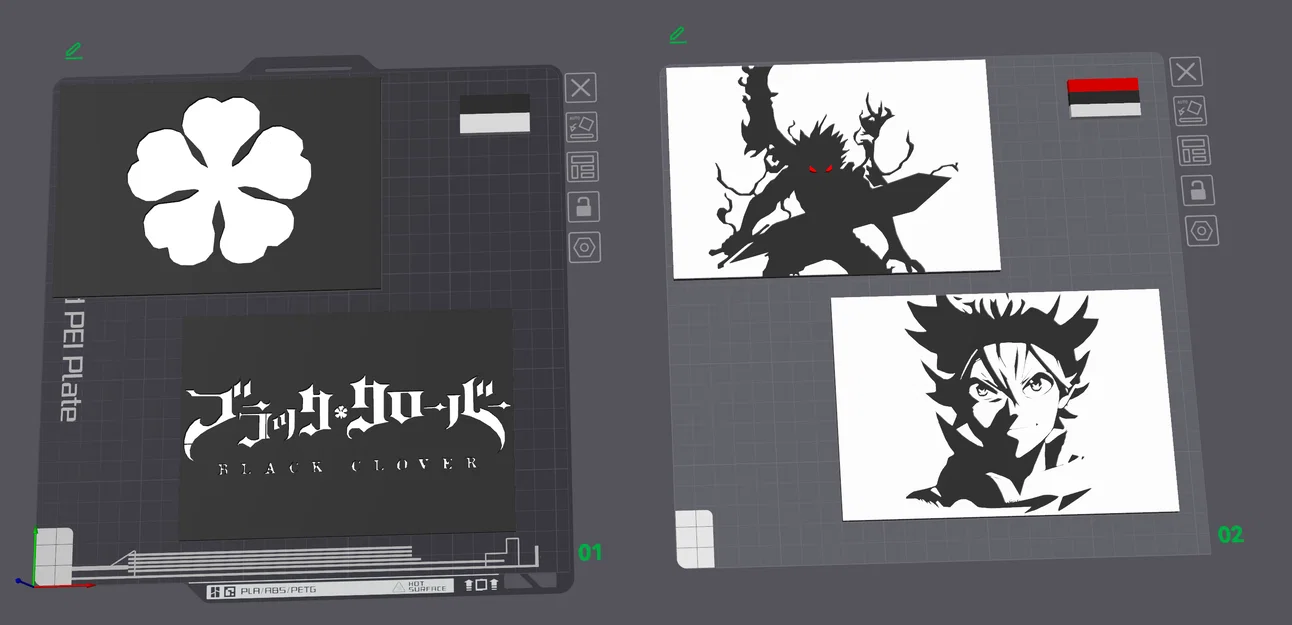The image size is (1292, 625).
Task: Arrange objects on plate 02
Action: (x=1194, y=150)
